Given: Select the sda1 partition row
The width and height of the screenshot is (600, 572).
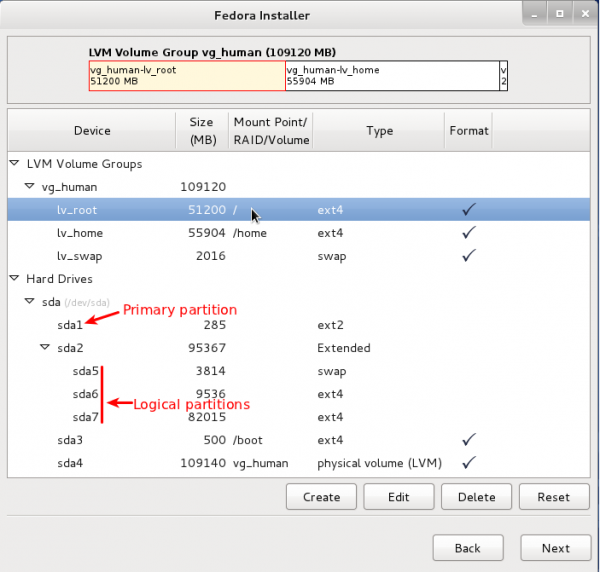Looking at the screenshot, I should click(298, 325).
